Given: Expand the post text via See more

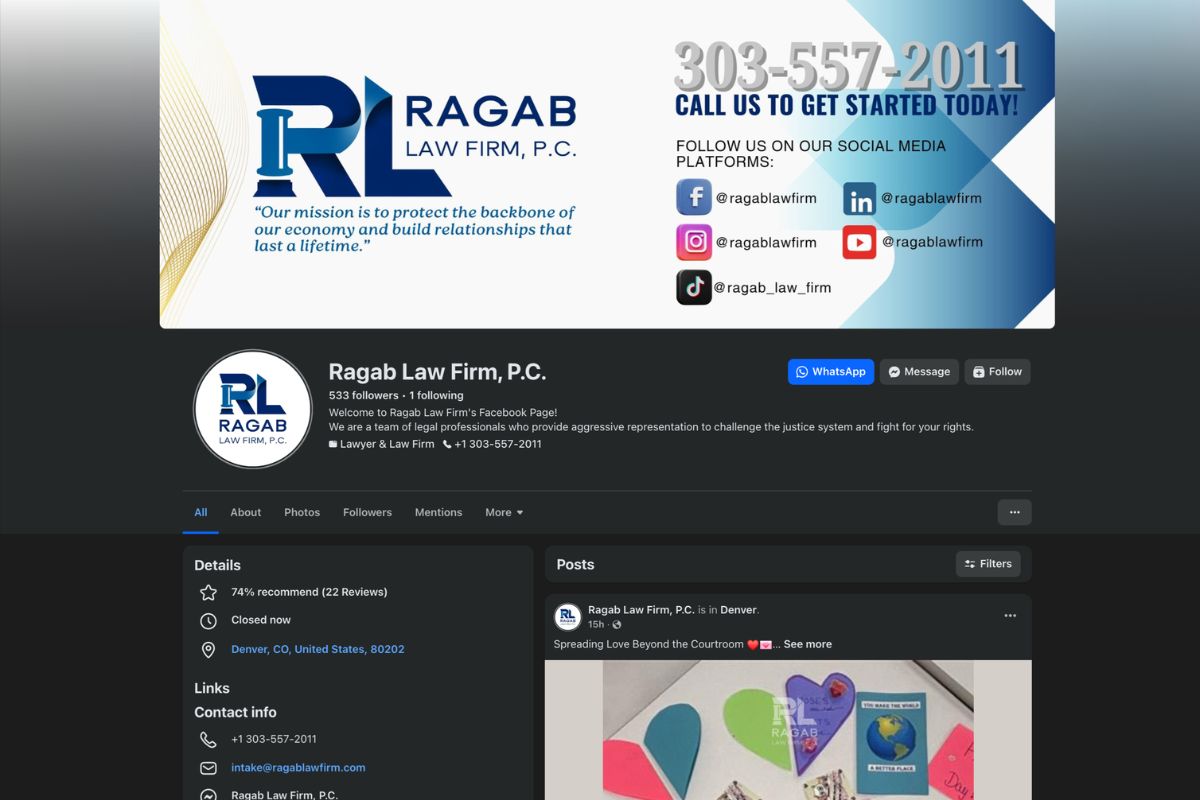Looking at the screenshot, I should click(x=807, y=644).
